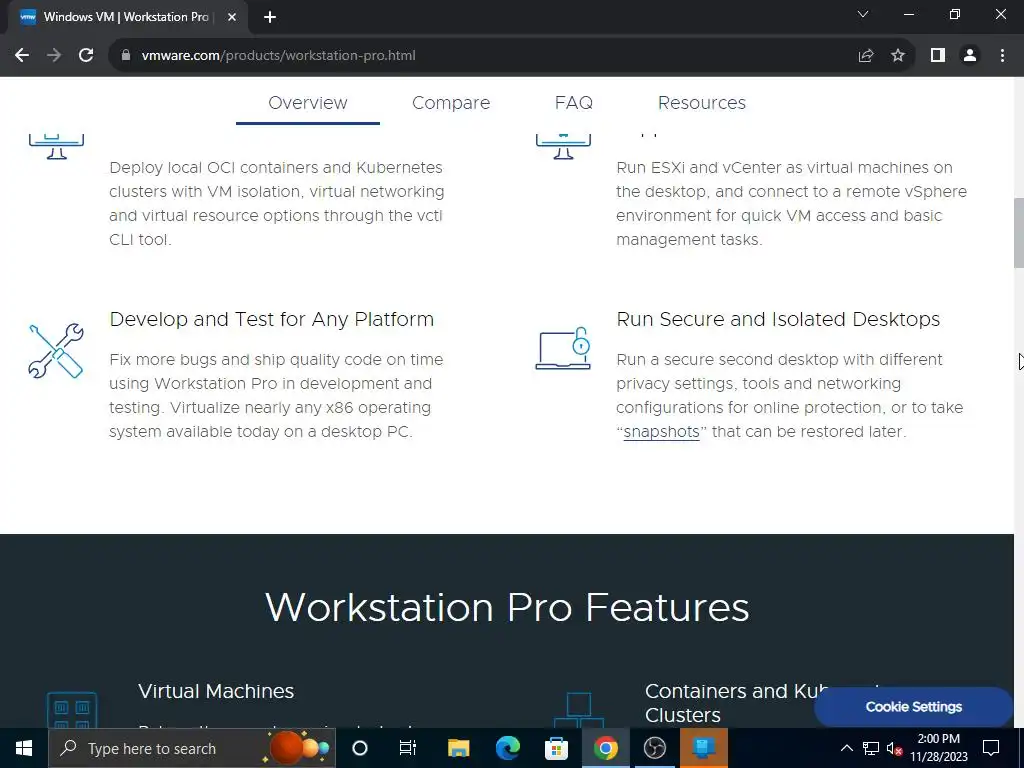Switch to the Compare tab
The image size is (1024, 768).
(451, 103)
